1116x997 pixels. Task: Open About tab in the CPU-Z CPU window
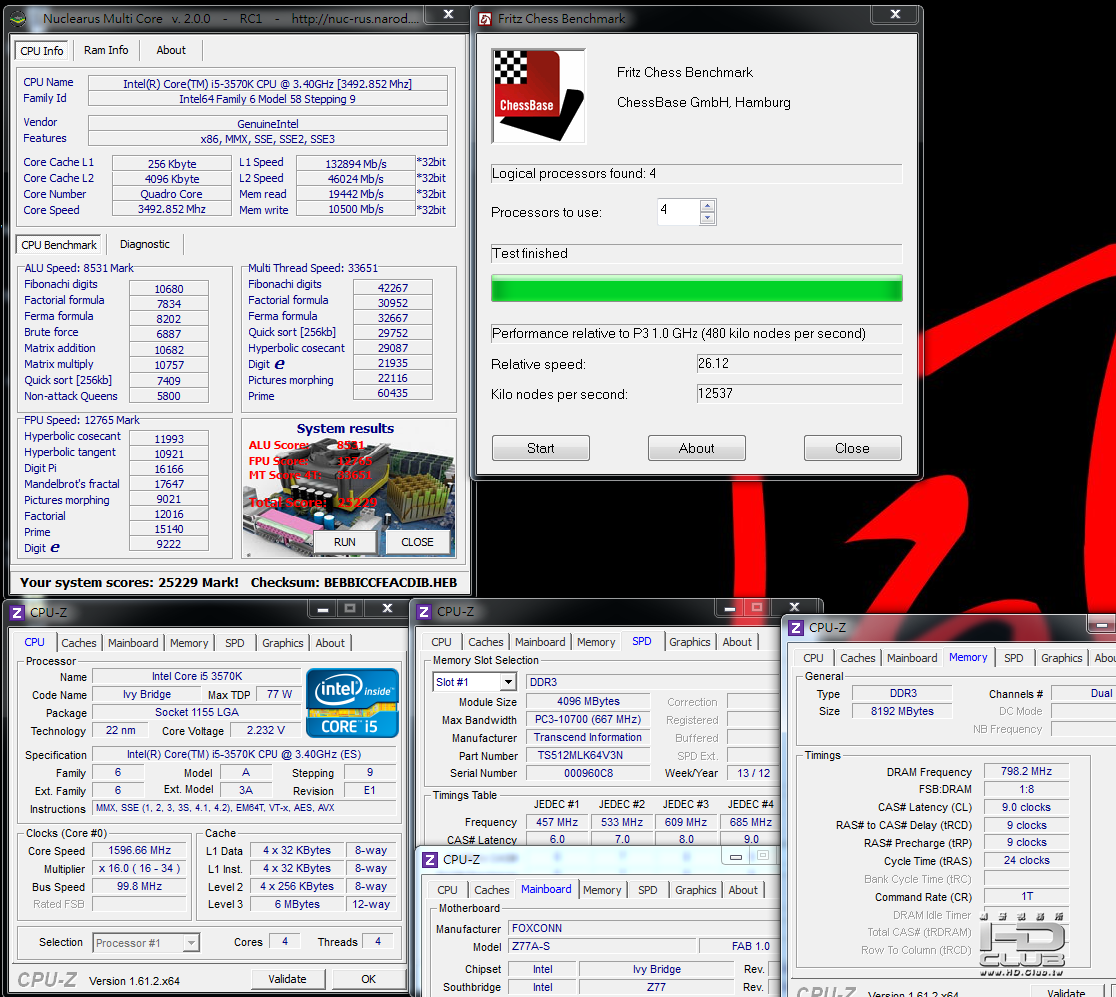330,643
